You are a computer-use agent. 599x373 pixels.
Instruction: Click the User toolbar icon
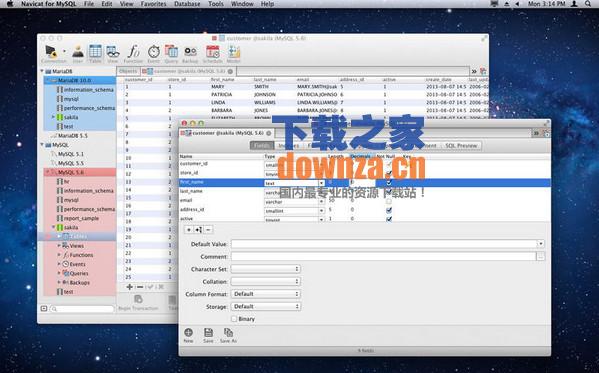[x=78, y=54]
